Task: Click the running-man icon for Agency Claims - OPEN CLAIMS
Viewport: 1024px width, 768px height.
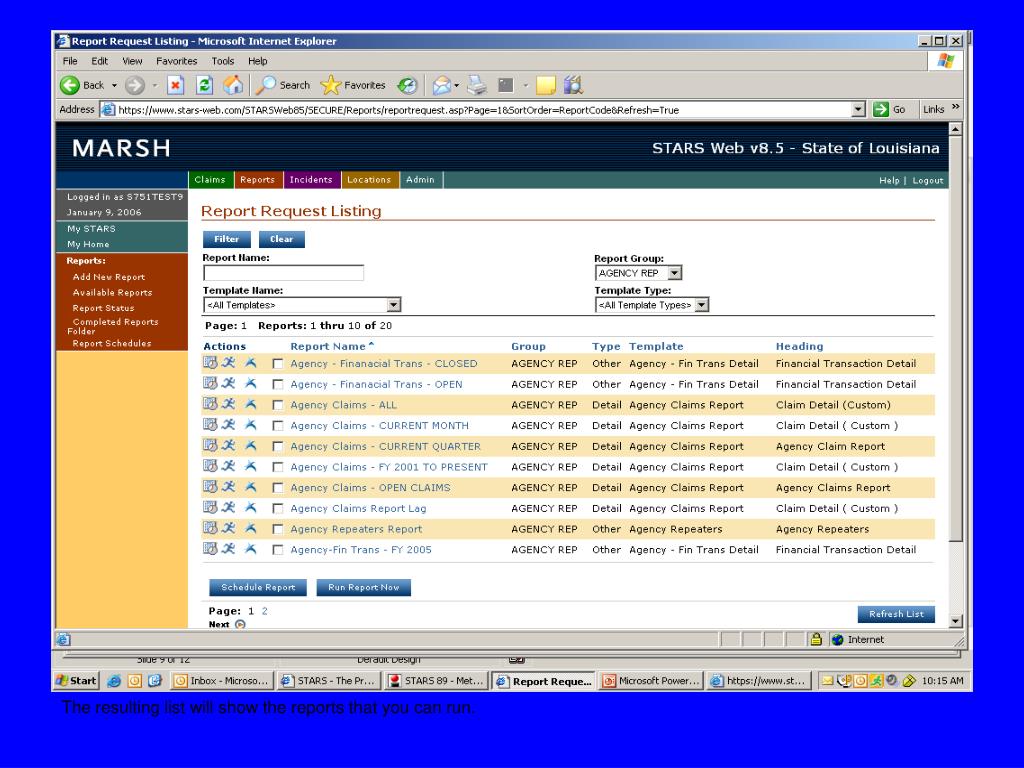Action: click(x=229, y=487)
